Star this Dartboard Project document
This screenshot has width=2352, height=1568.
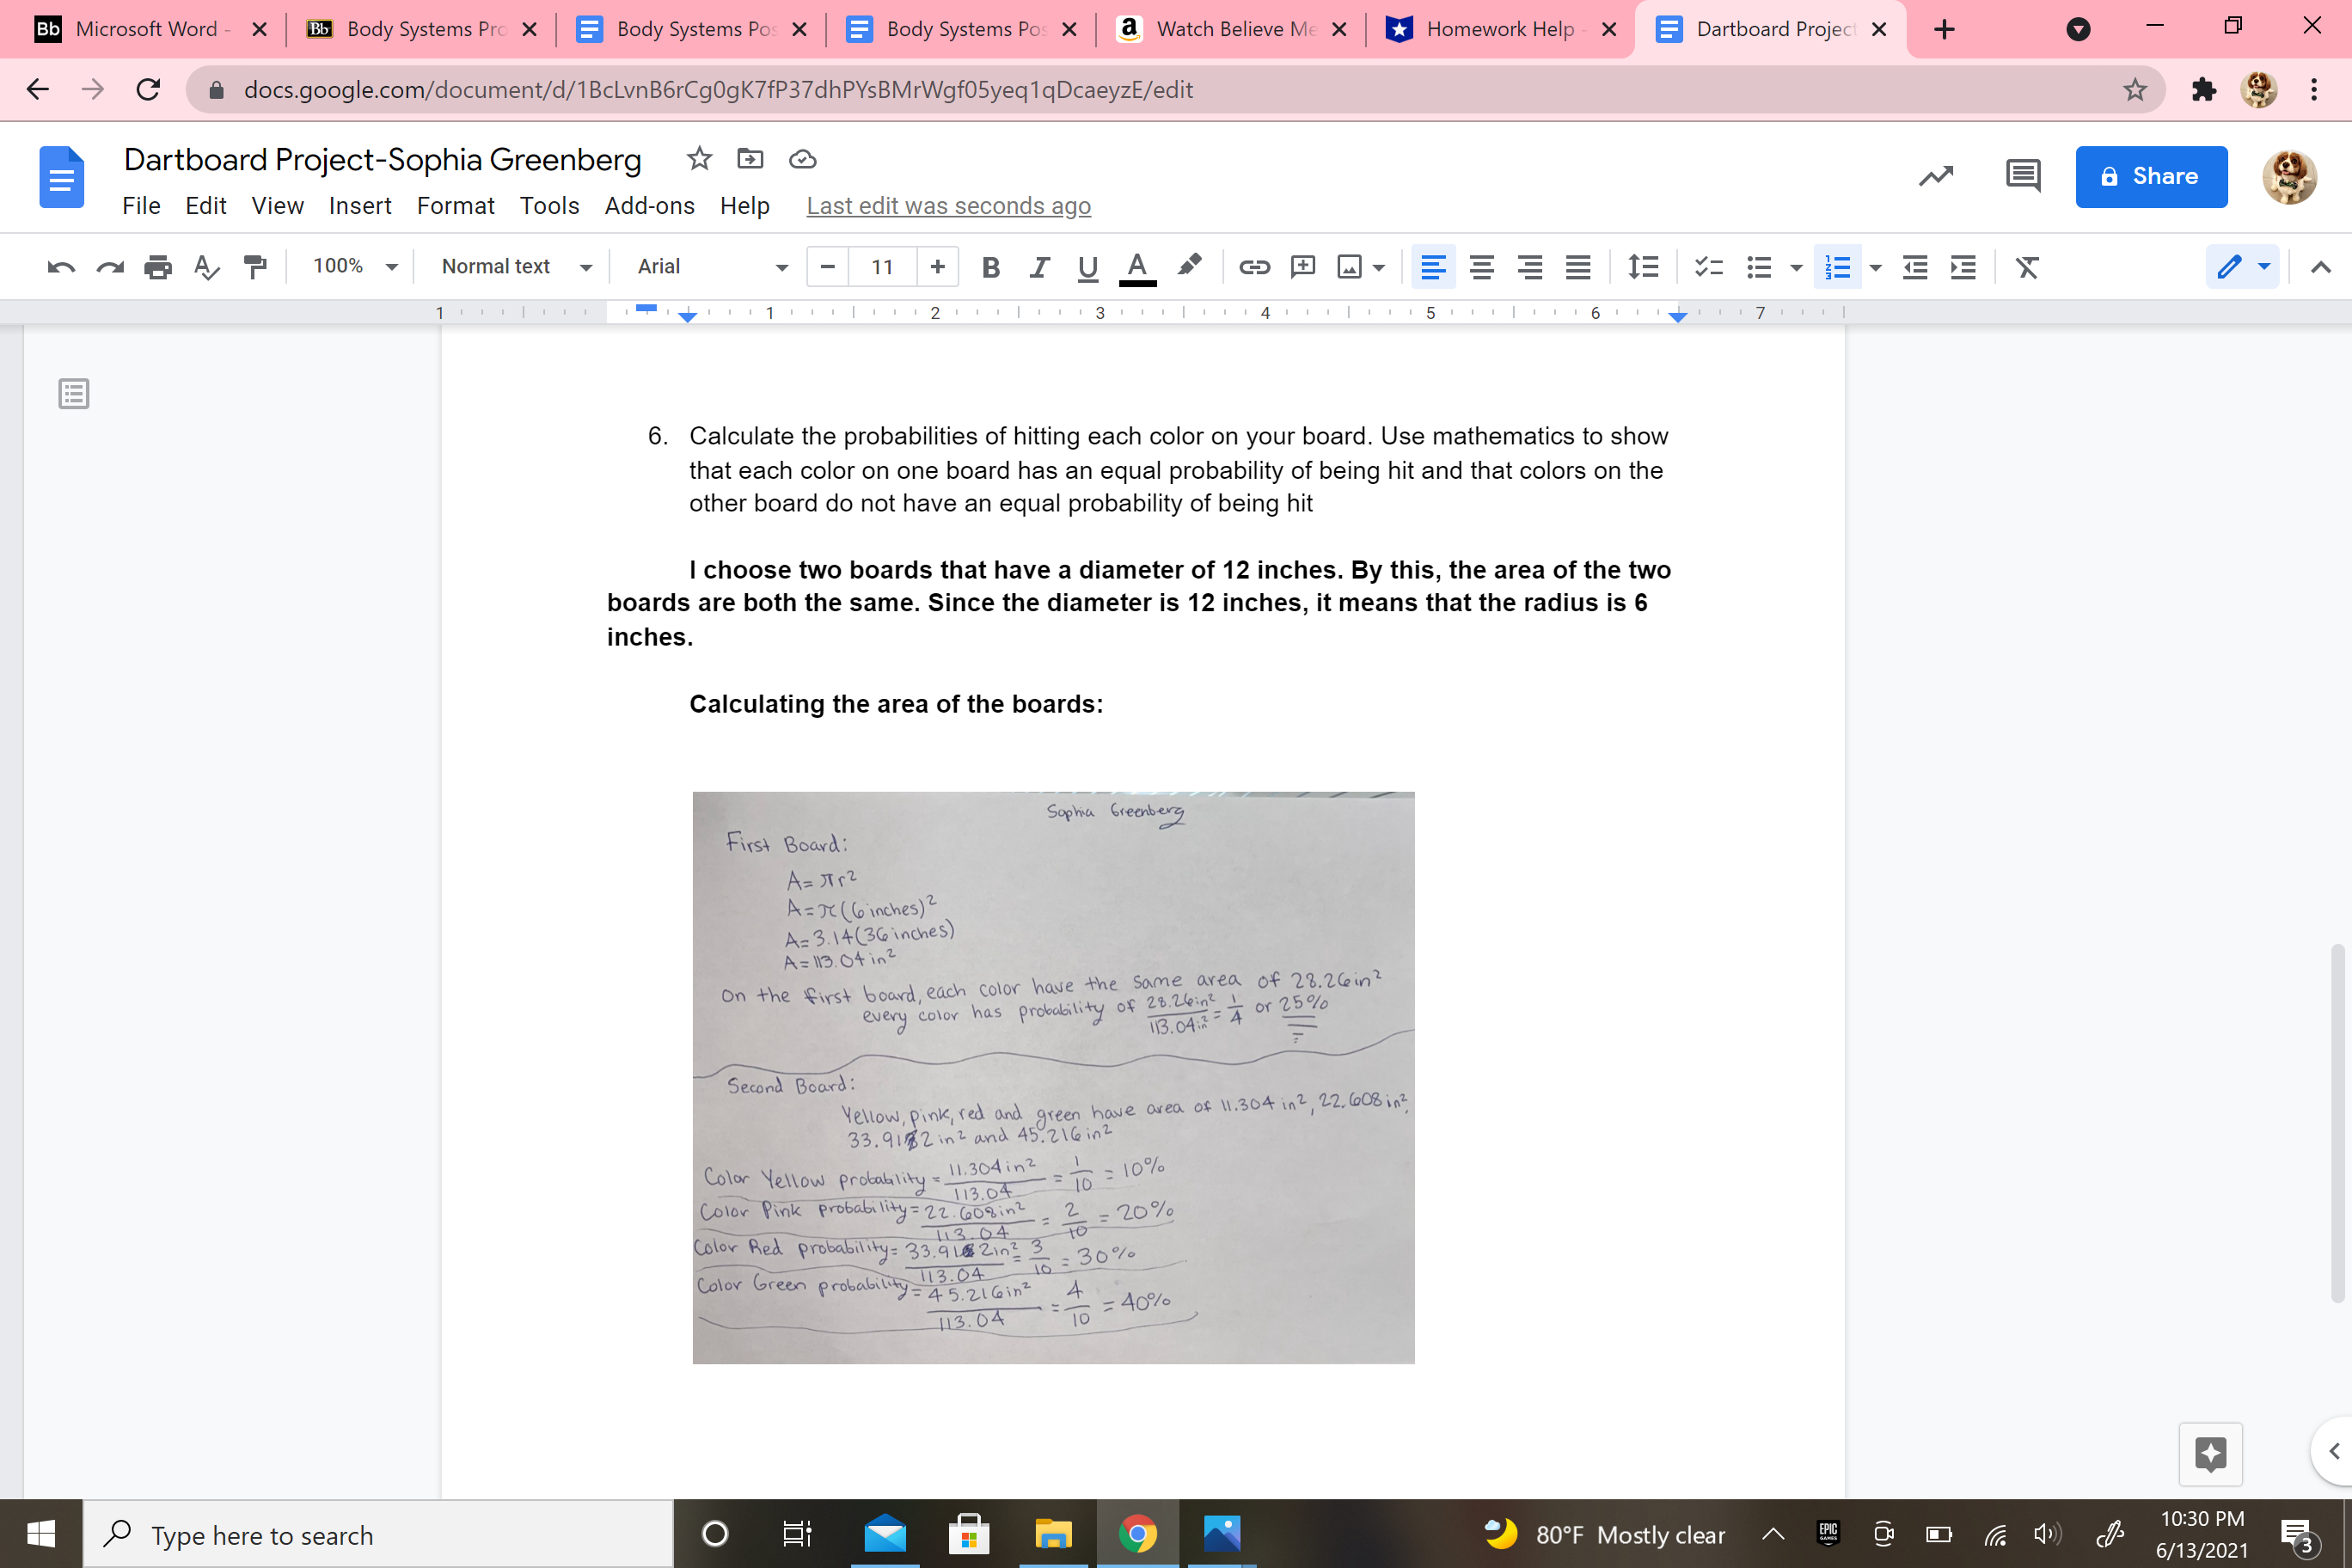[x=699, y=159]
